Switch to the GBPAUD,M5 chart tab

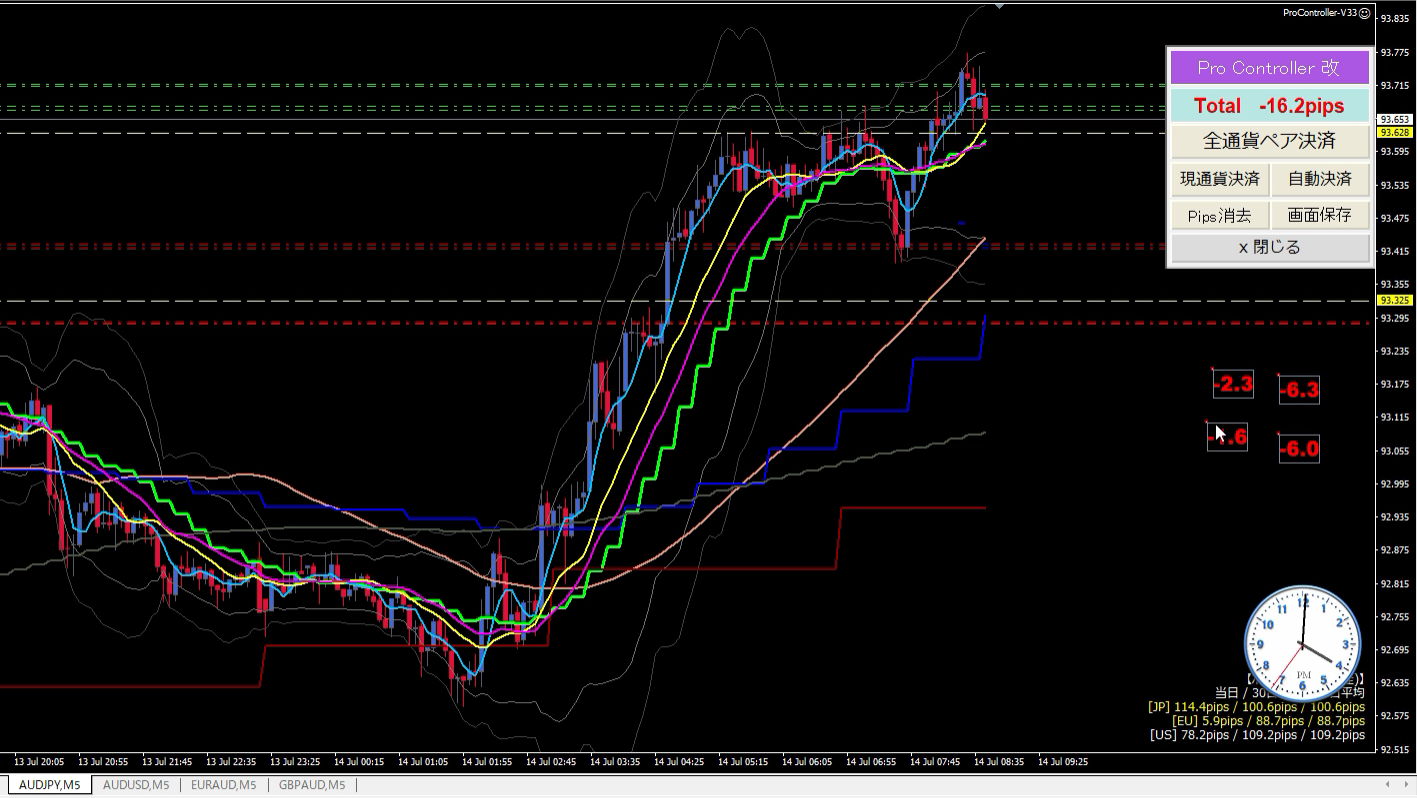(x=312, y=785)
